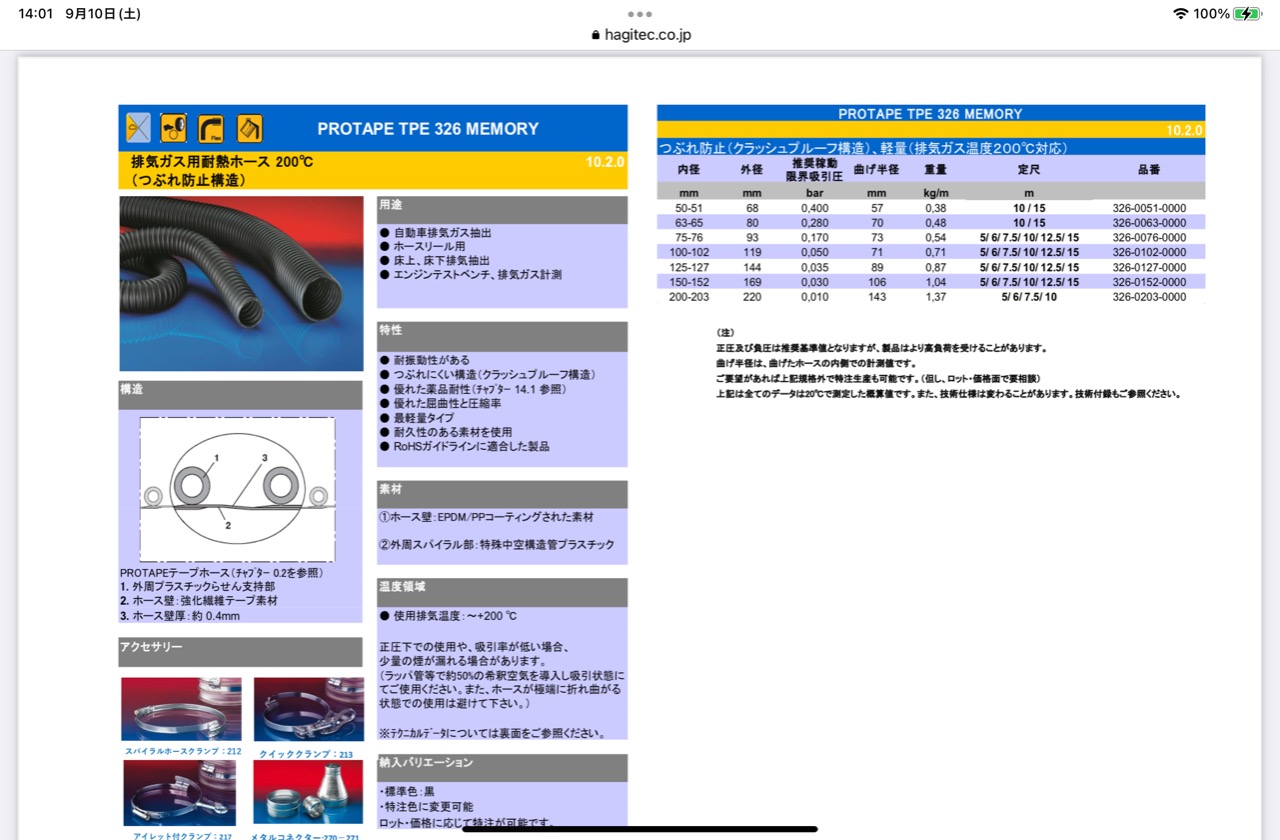Tap the 14:01 clock in status bar
Viewport: 1280px width, 840px height.
click(x=34, y=14)
